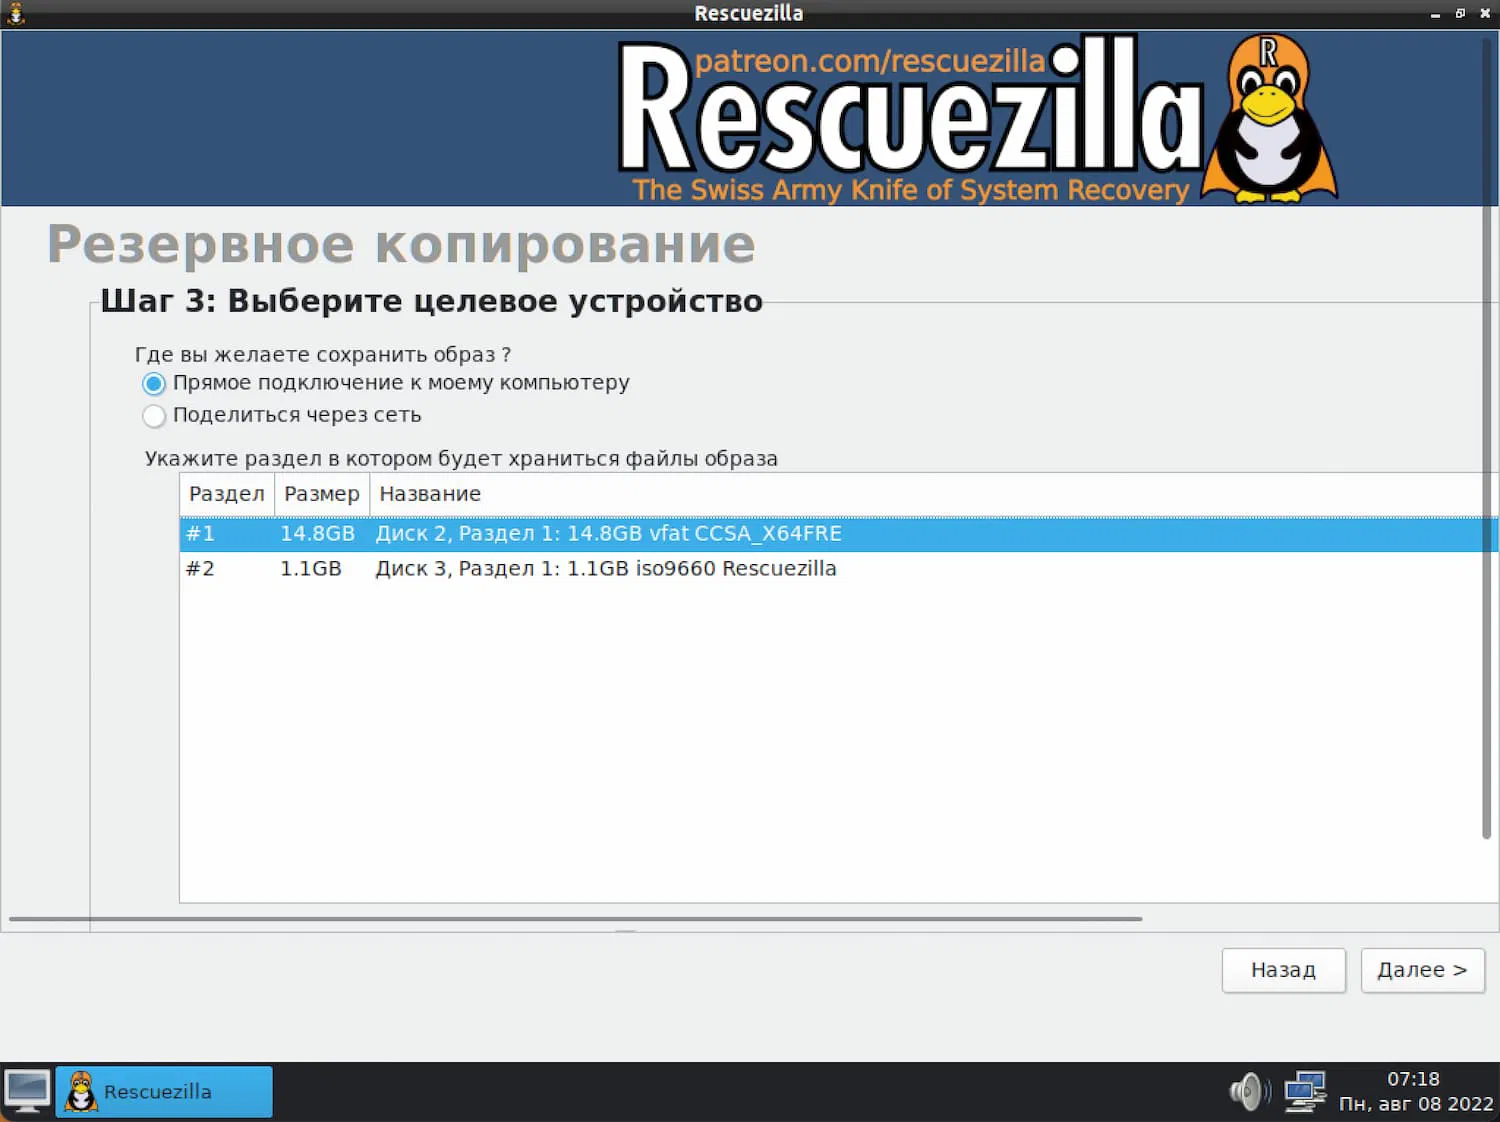Image resolution: width=1500 pixels, height=1122 pixels.
Task: Click the Rescuezilla penguin logo in banner
Action: tap(1269, 118)
